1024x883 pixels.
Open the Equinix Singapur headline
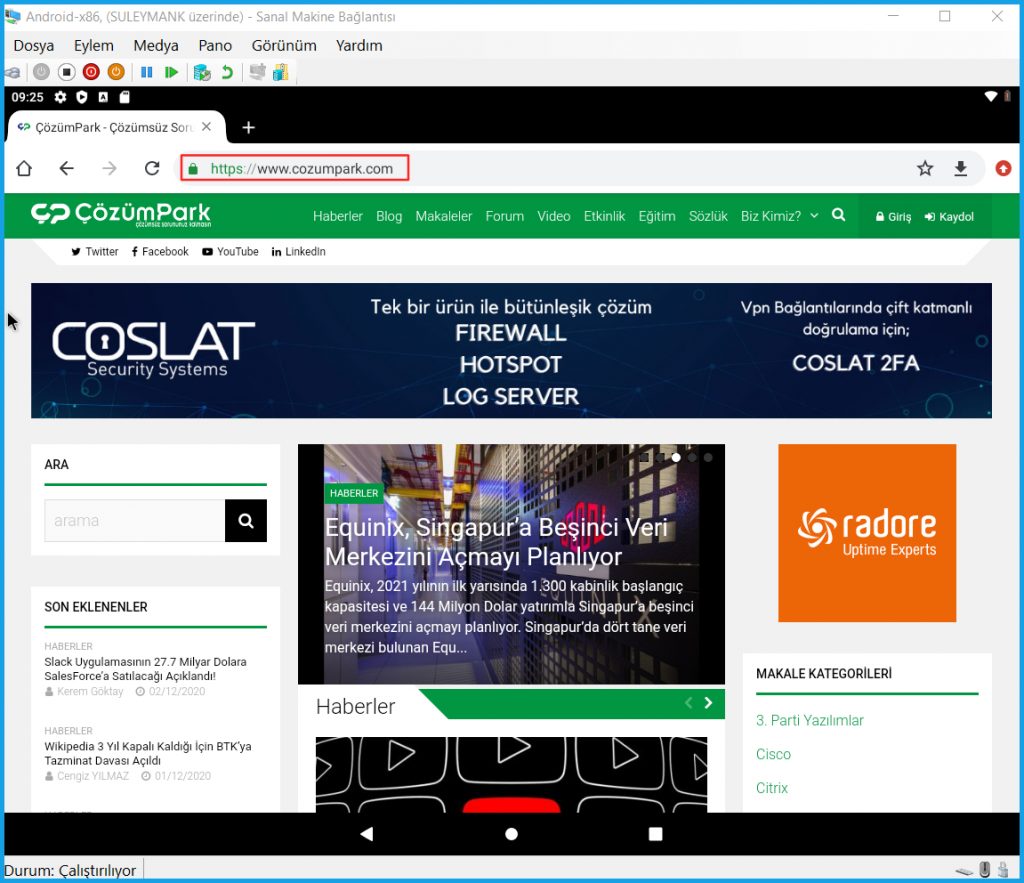(496, 541)
